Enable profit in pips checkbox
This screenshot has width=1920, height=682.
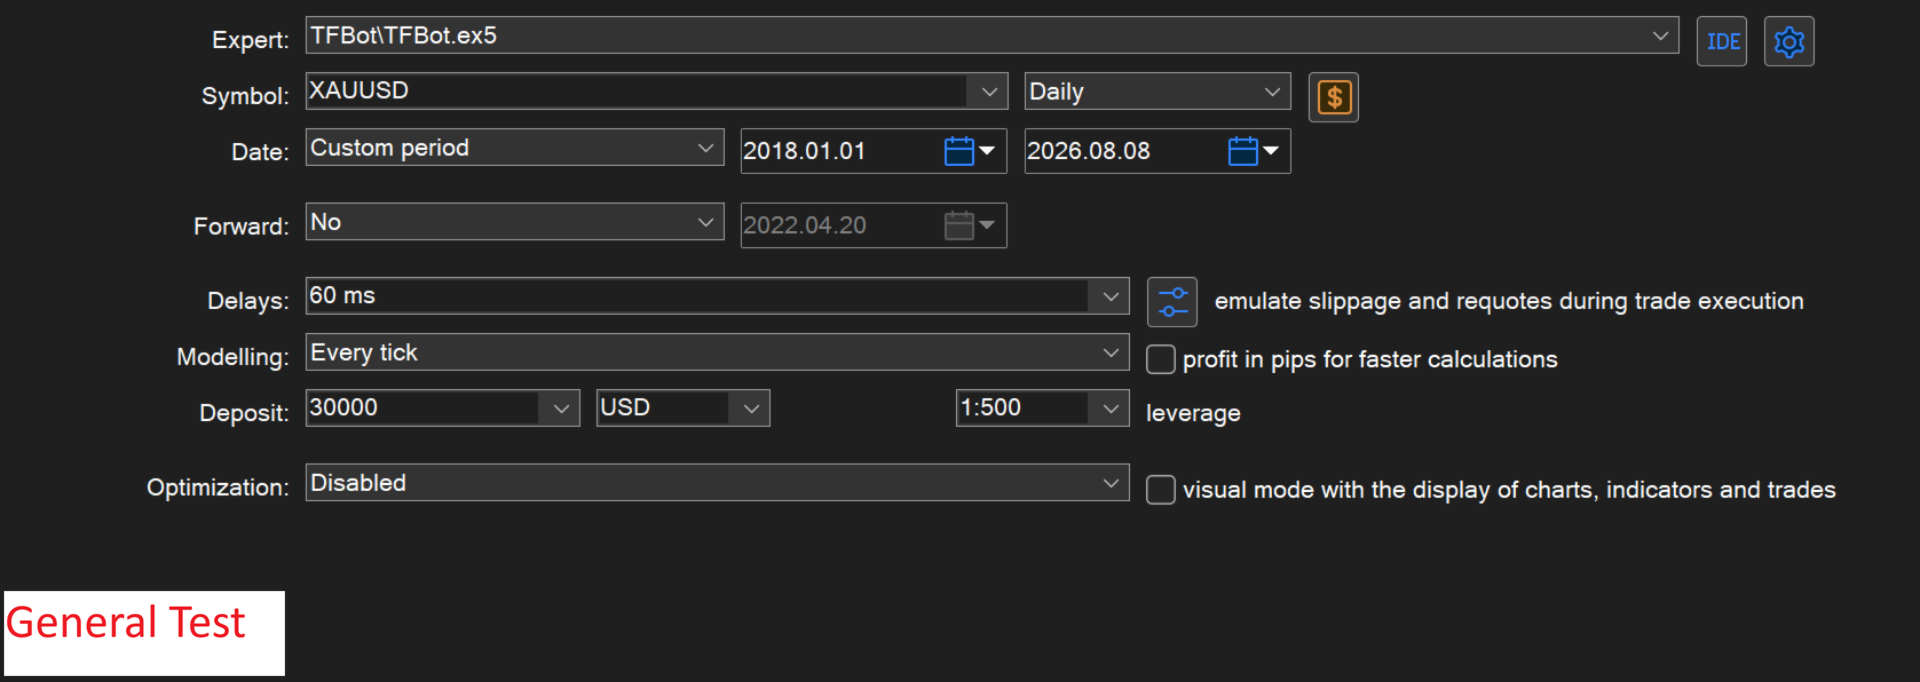point(1160,359)
